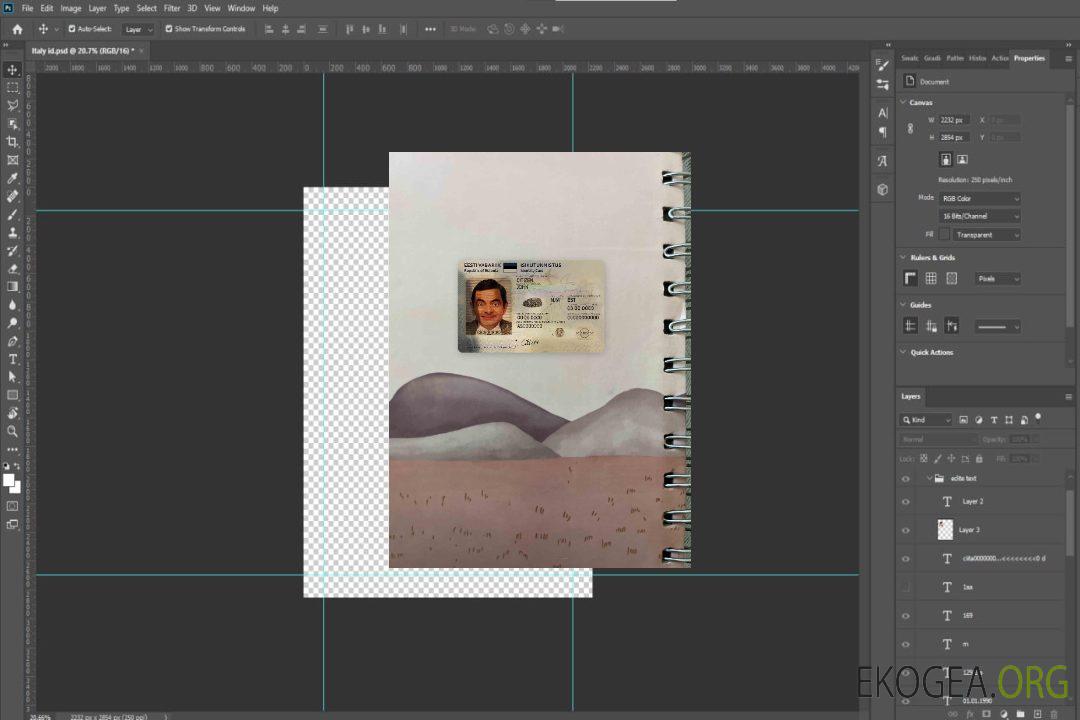Screen dimensions: 1080x720
Task: Select the Zoom tool
Action: 12,431
